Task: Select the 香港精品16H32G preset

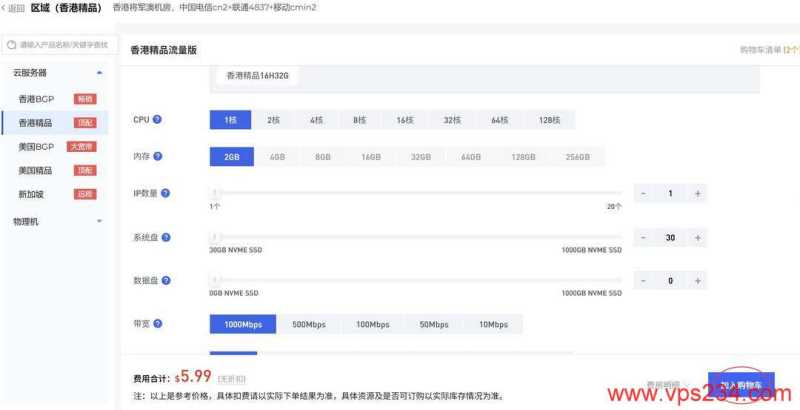Action: [262, 76]
